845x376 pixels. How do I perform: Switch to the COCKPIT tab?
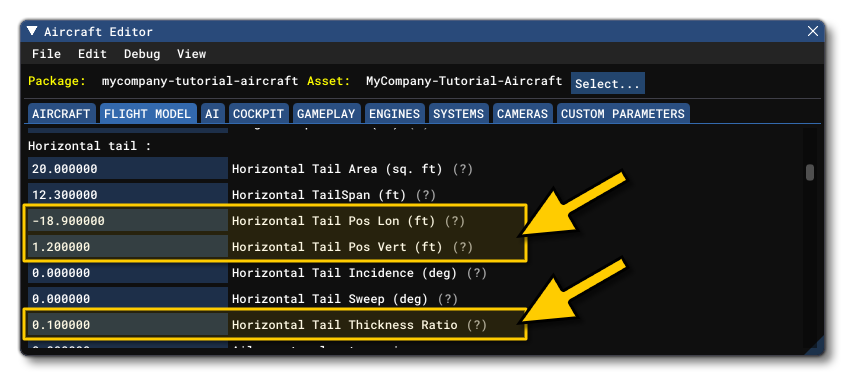pos(258,114)
